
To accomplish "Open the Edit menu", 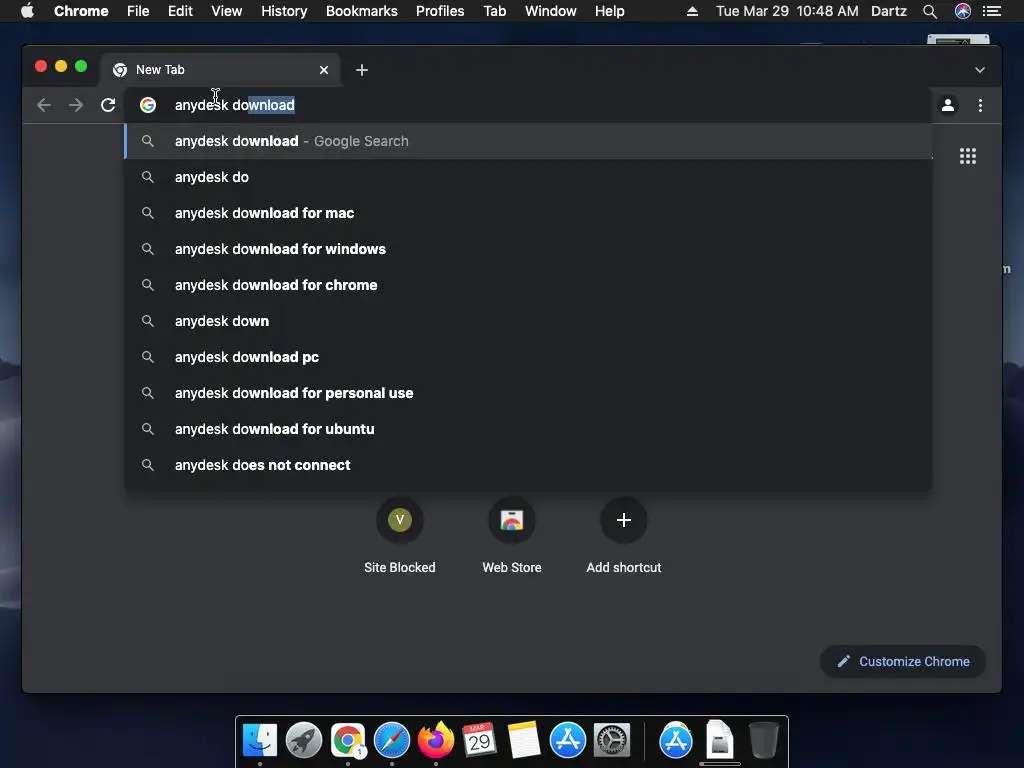I will pos(180,11).
